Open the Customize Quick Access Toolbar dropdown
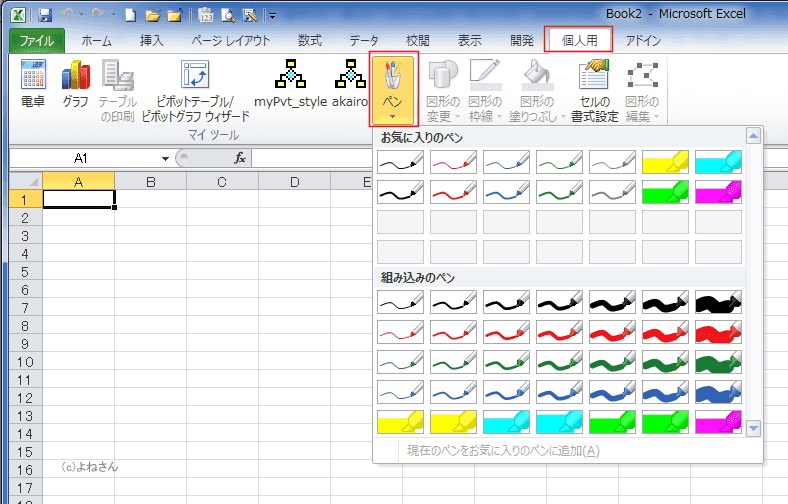Image resolution: width=788 pixels, height=504 pixels. (x=273, y=16)
